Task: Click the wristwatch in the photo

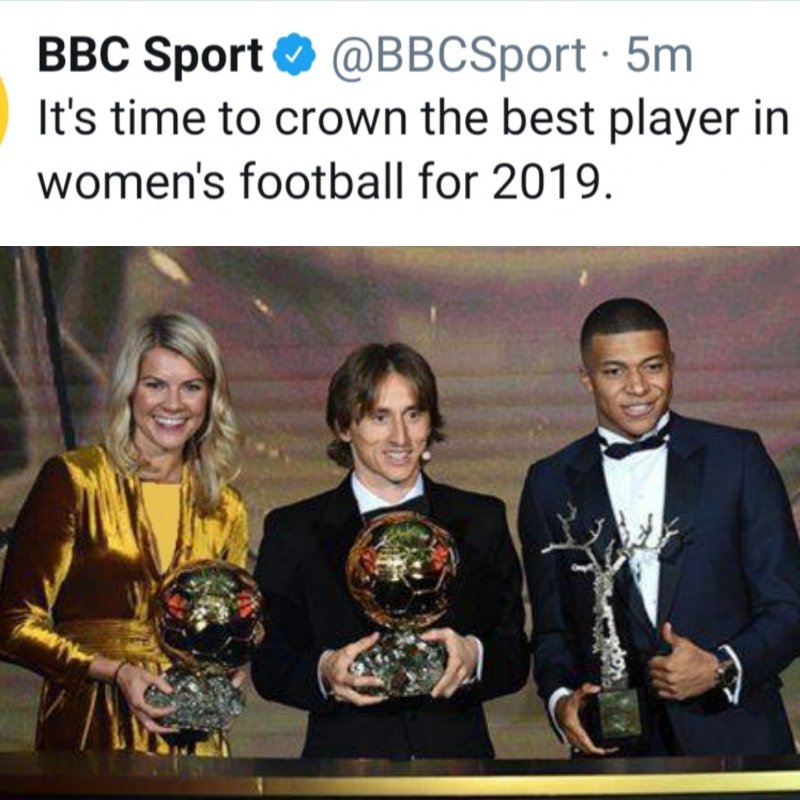Action: [x=727, y=672]
